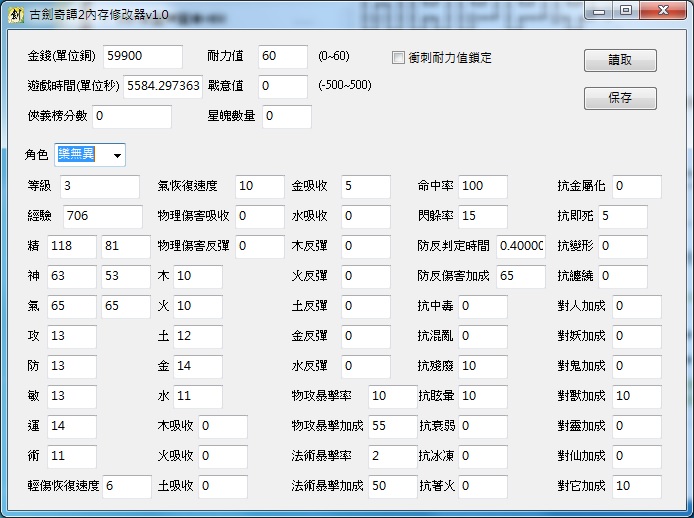This screenshot has width=694, height=518.
Task: Select the 星魄數量 input field
Action: point(288,117)
